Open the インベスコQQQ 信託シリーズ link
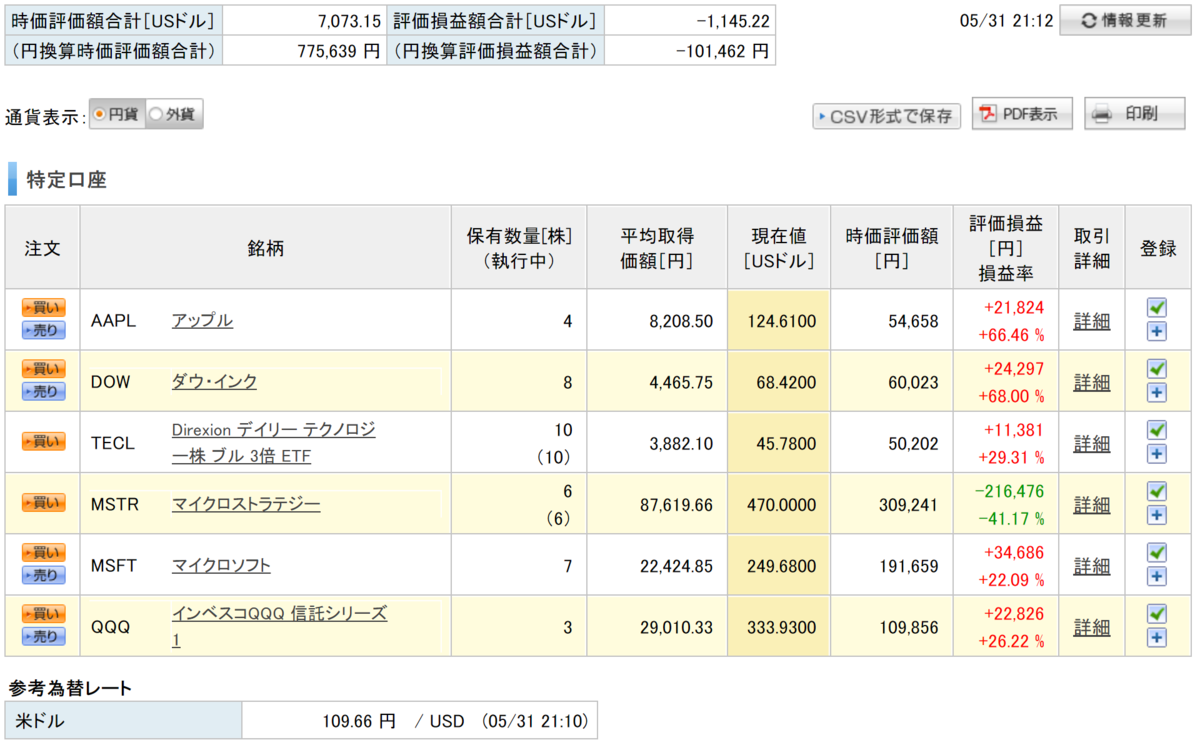Viewport: 1200px width, 740px height. point(278,626)
